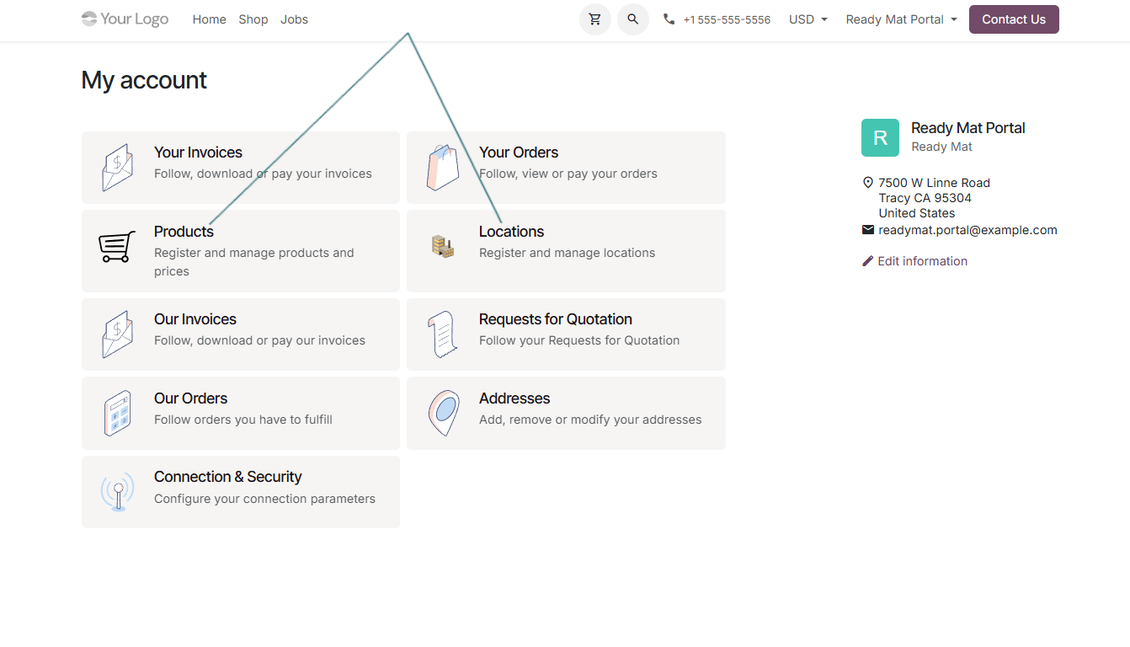This screenshot has width=1130, height=647.
Task: Click the Requests for Quotation scroll icon
Action: pyautogui.click(x=442, y=334)
